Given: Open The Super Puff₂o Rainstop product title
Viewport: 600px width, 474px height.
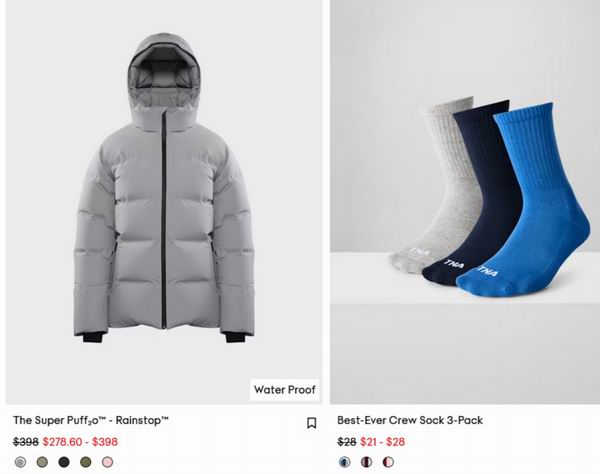Looking at the screenshot, I should pos(91,420).
